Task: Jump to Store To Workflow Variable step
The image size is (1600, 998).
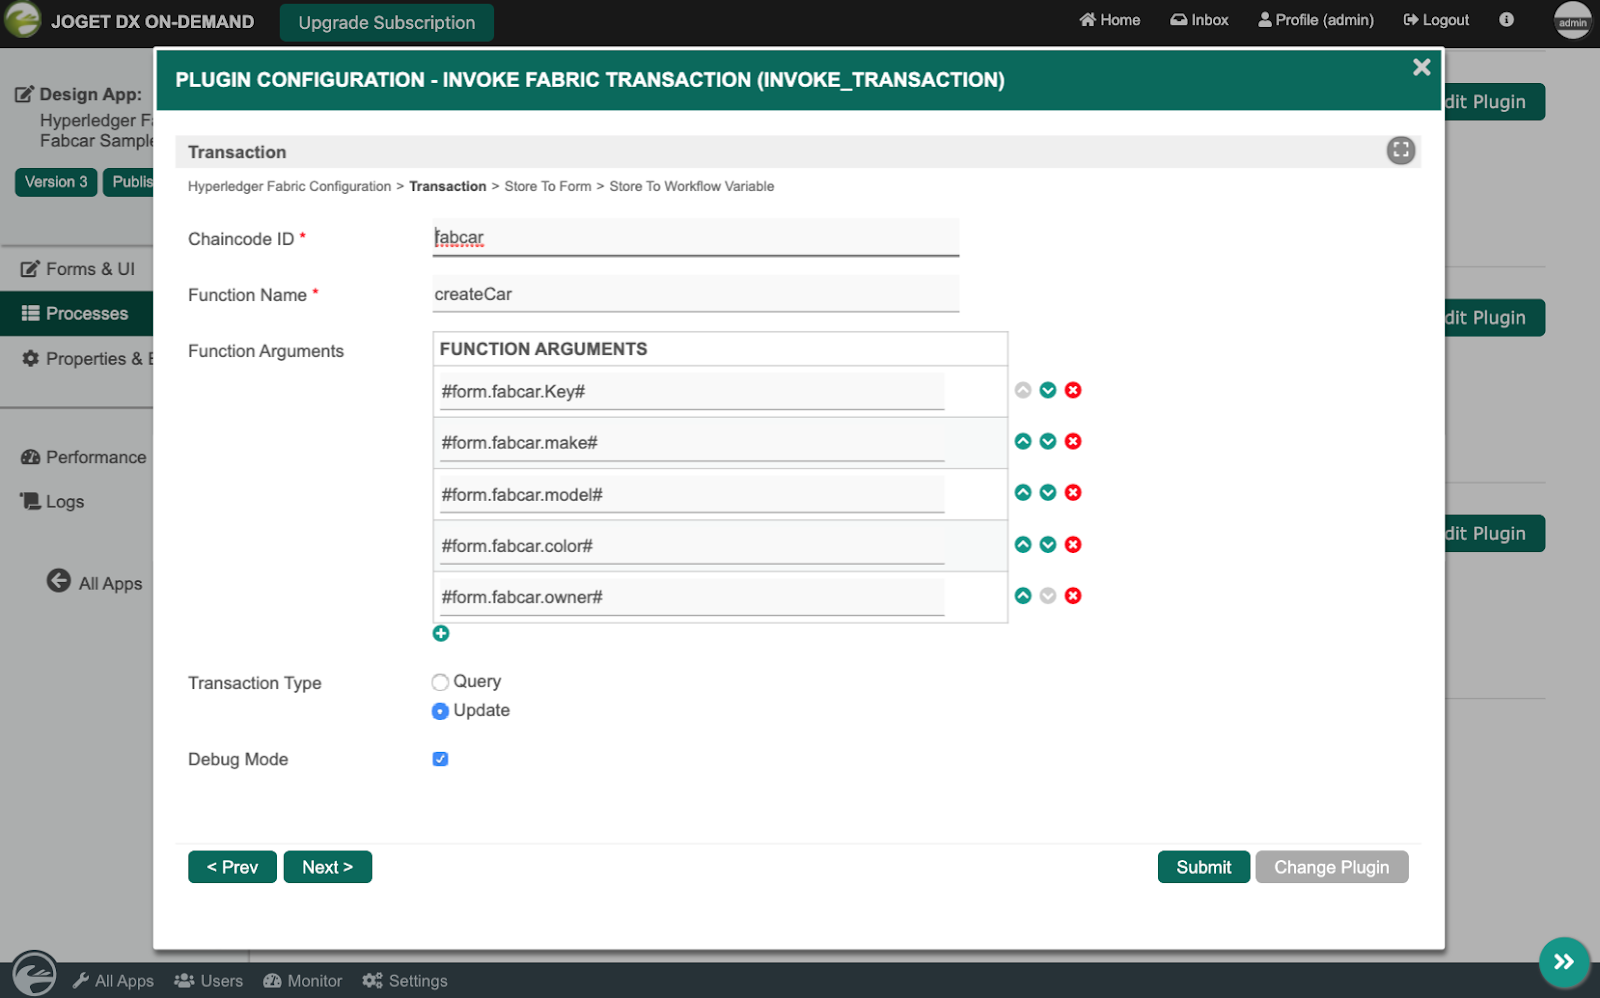Action: pyautogui.click(x=692, y=186)
